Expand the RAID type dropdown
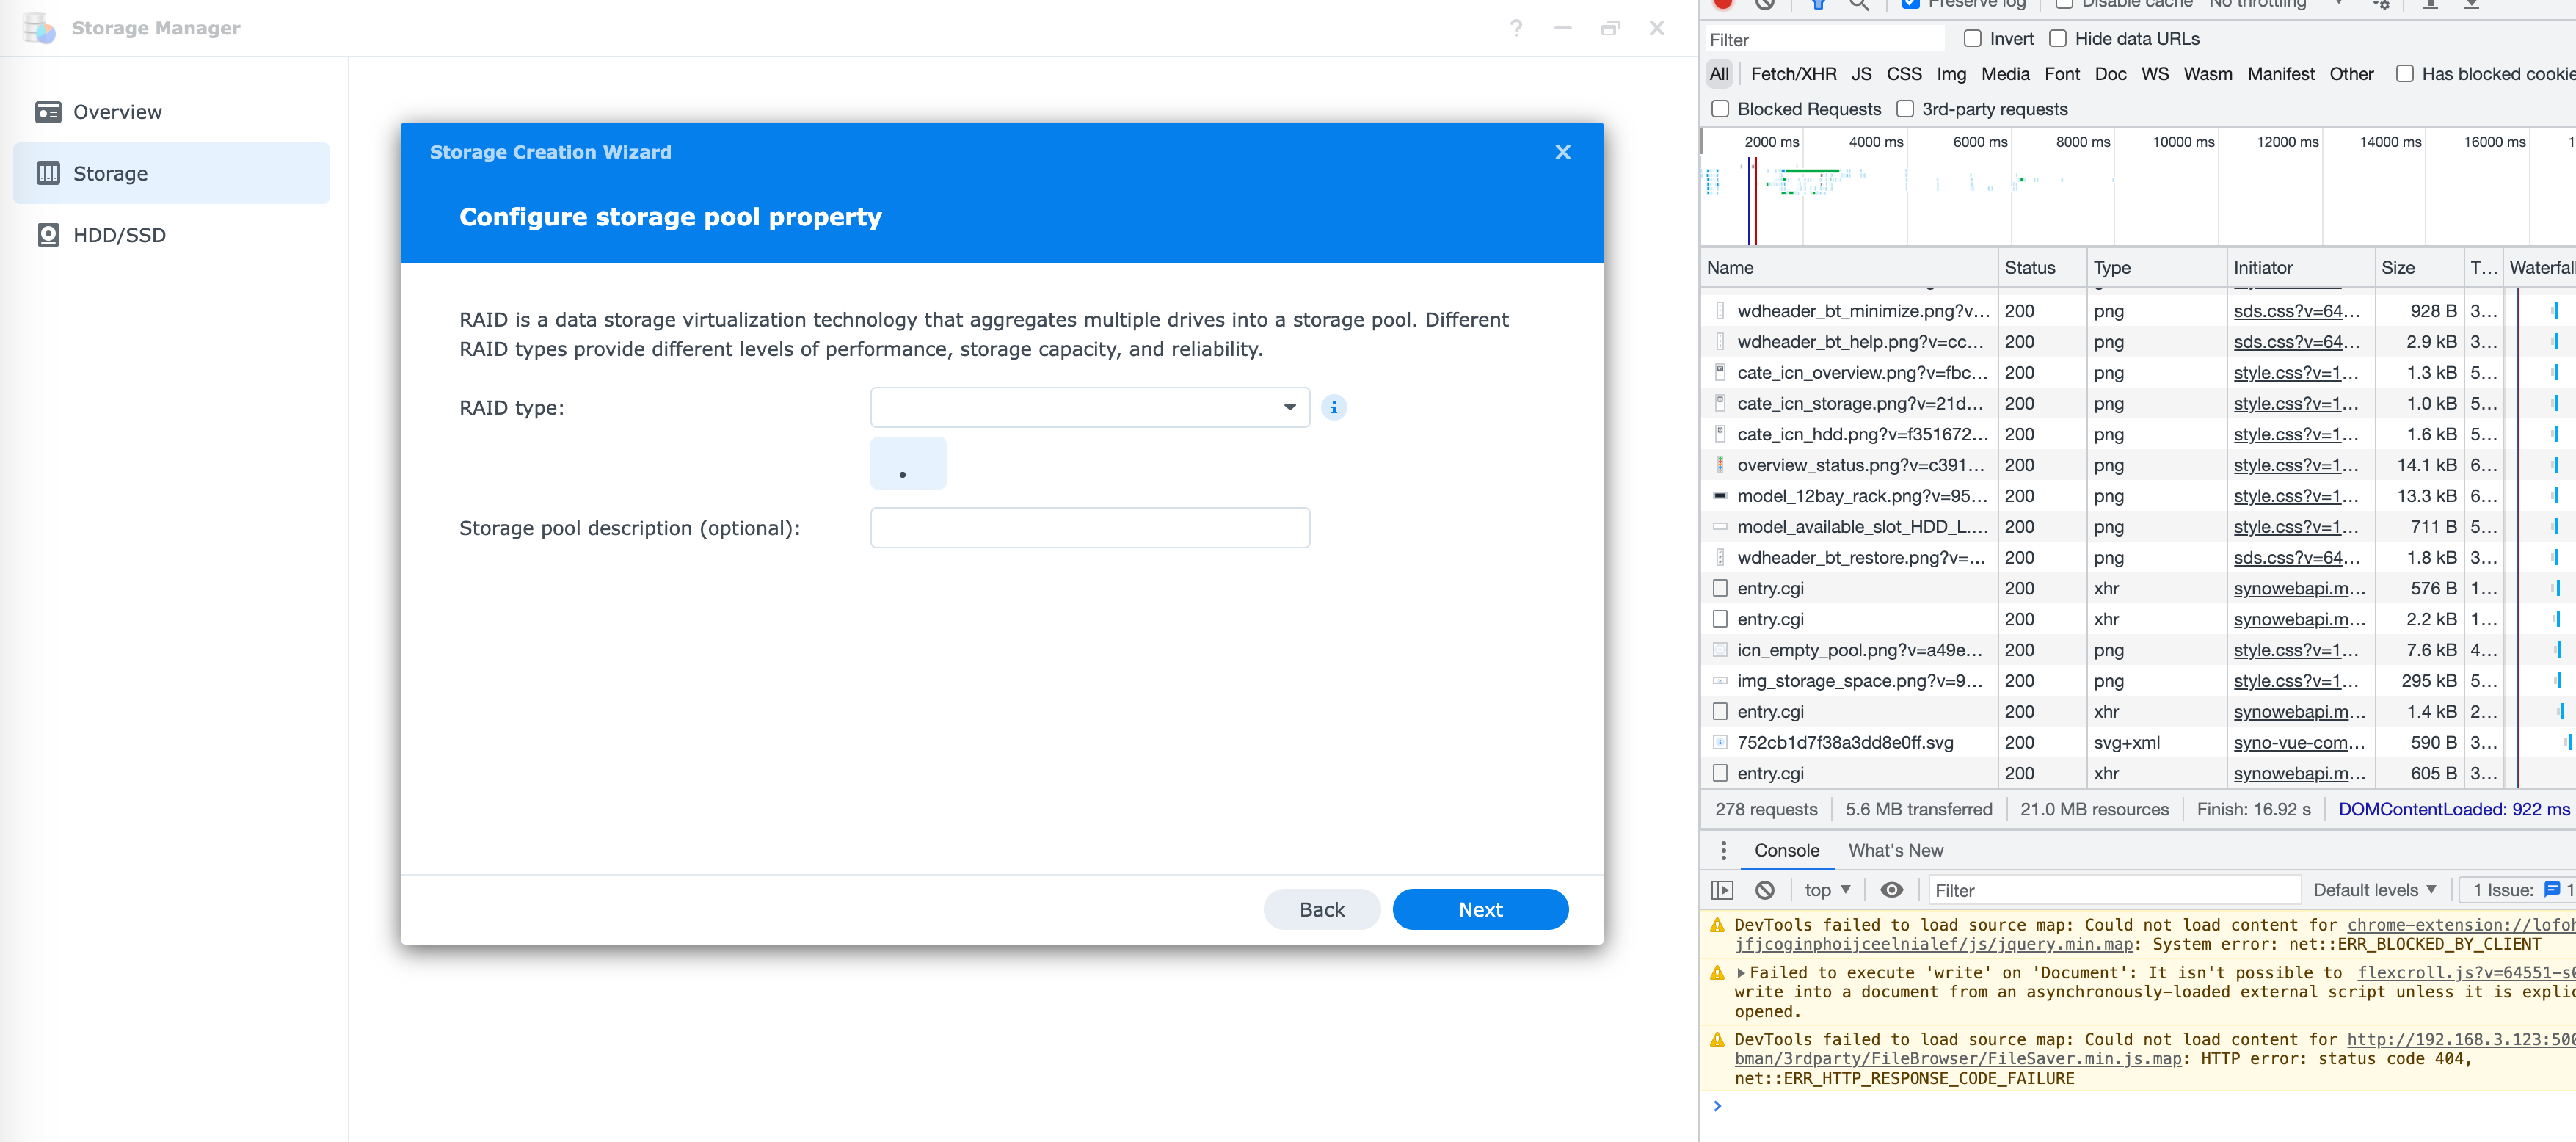This screenshot has height=1142, width=2576. [x=1089, y=407]
